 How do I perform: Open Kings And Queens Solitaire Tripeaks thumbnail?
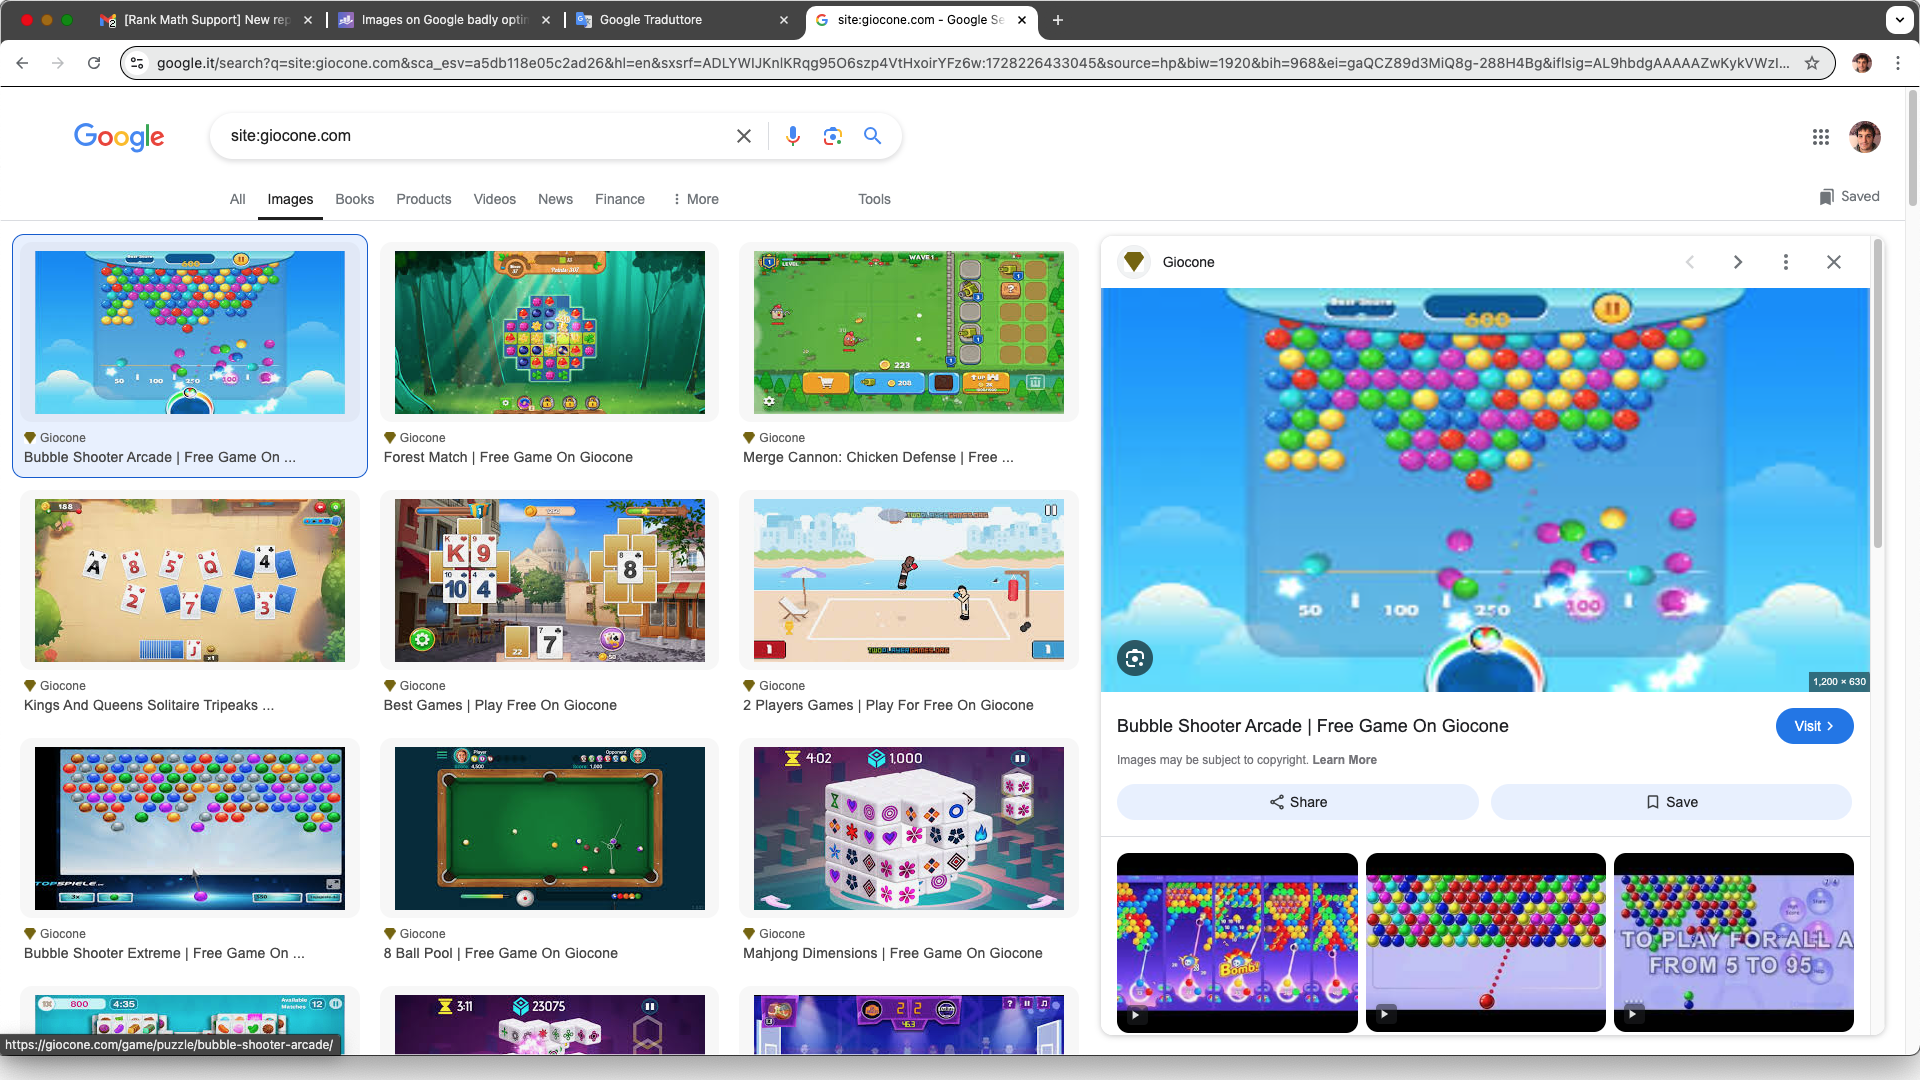tap(189, 580)
